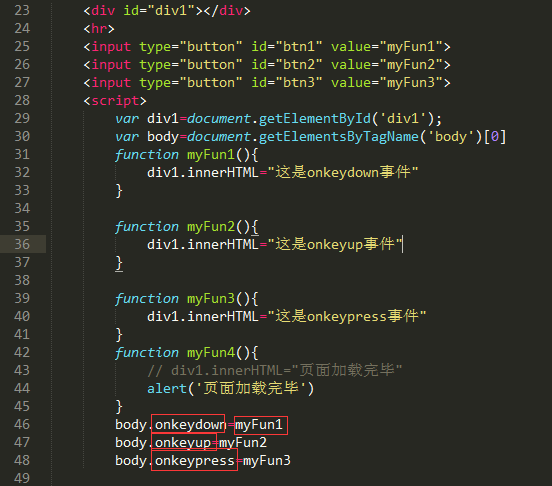Viewport: 552px width, 486px height.
Task: Click onkeypress on line 48
Action: point(195,461)
